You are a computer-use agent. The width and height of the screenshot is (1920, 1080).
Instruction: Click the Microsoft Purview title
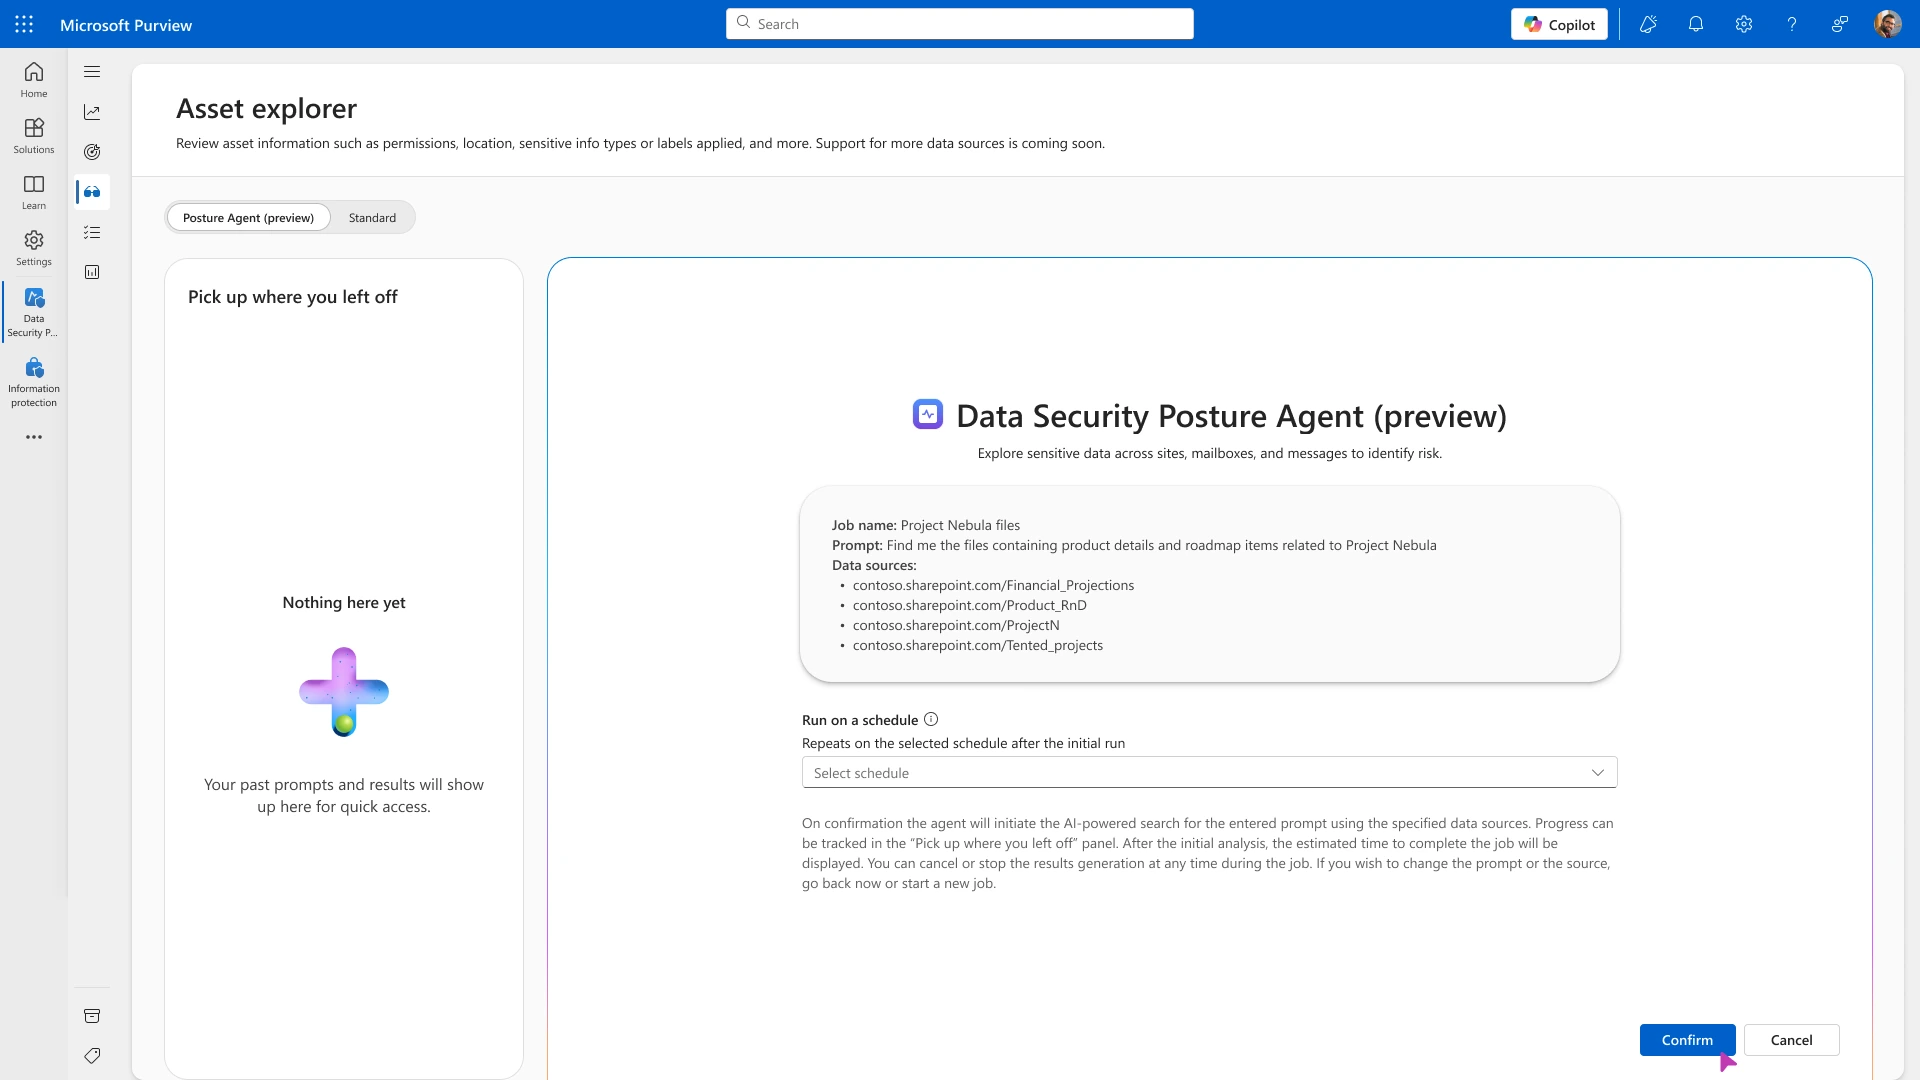click(126, 25)
